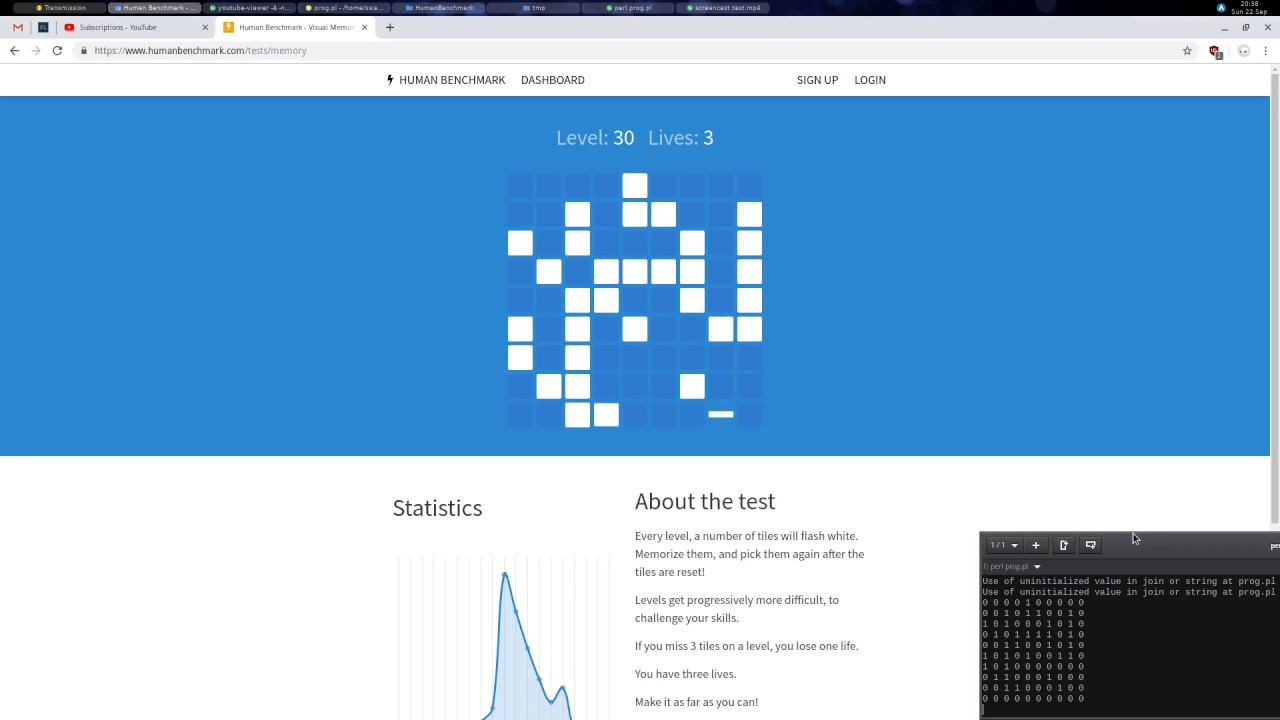1280x720 pixels.
Task: Click the terminal new window icon
Action: [1091, 545]
